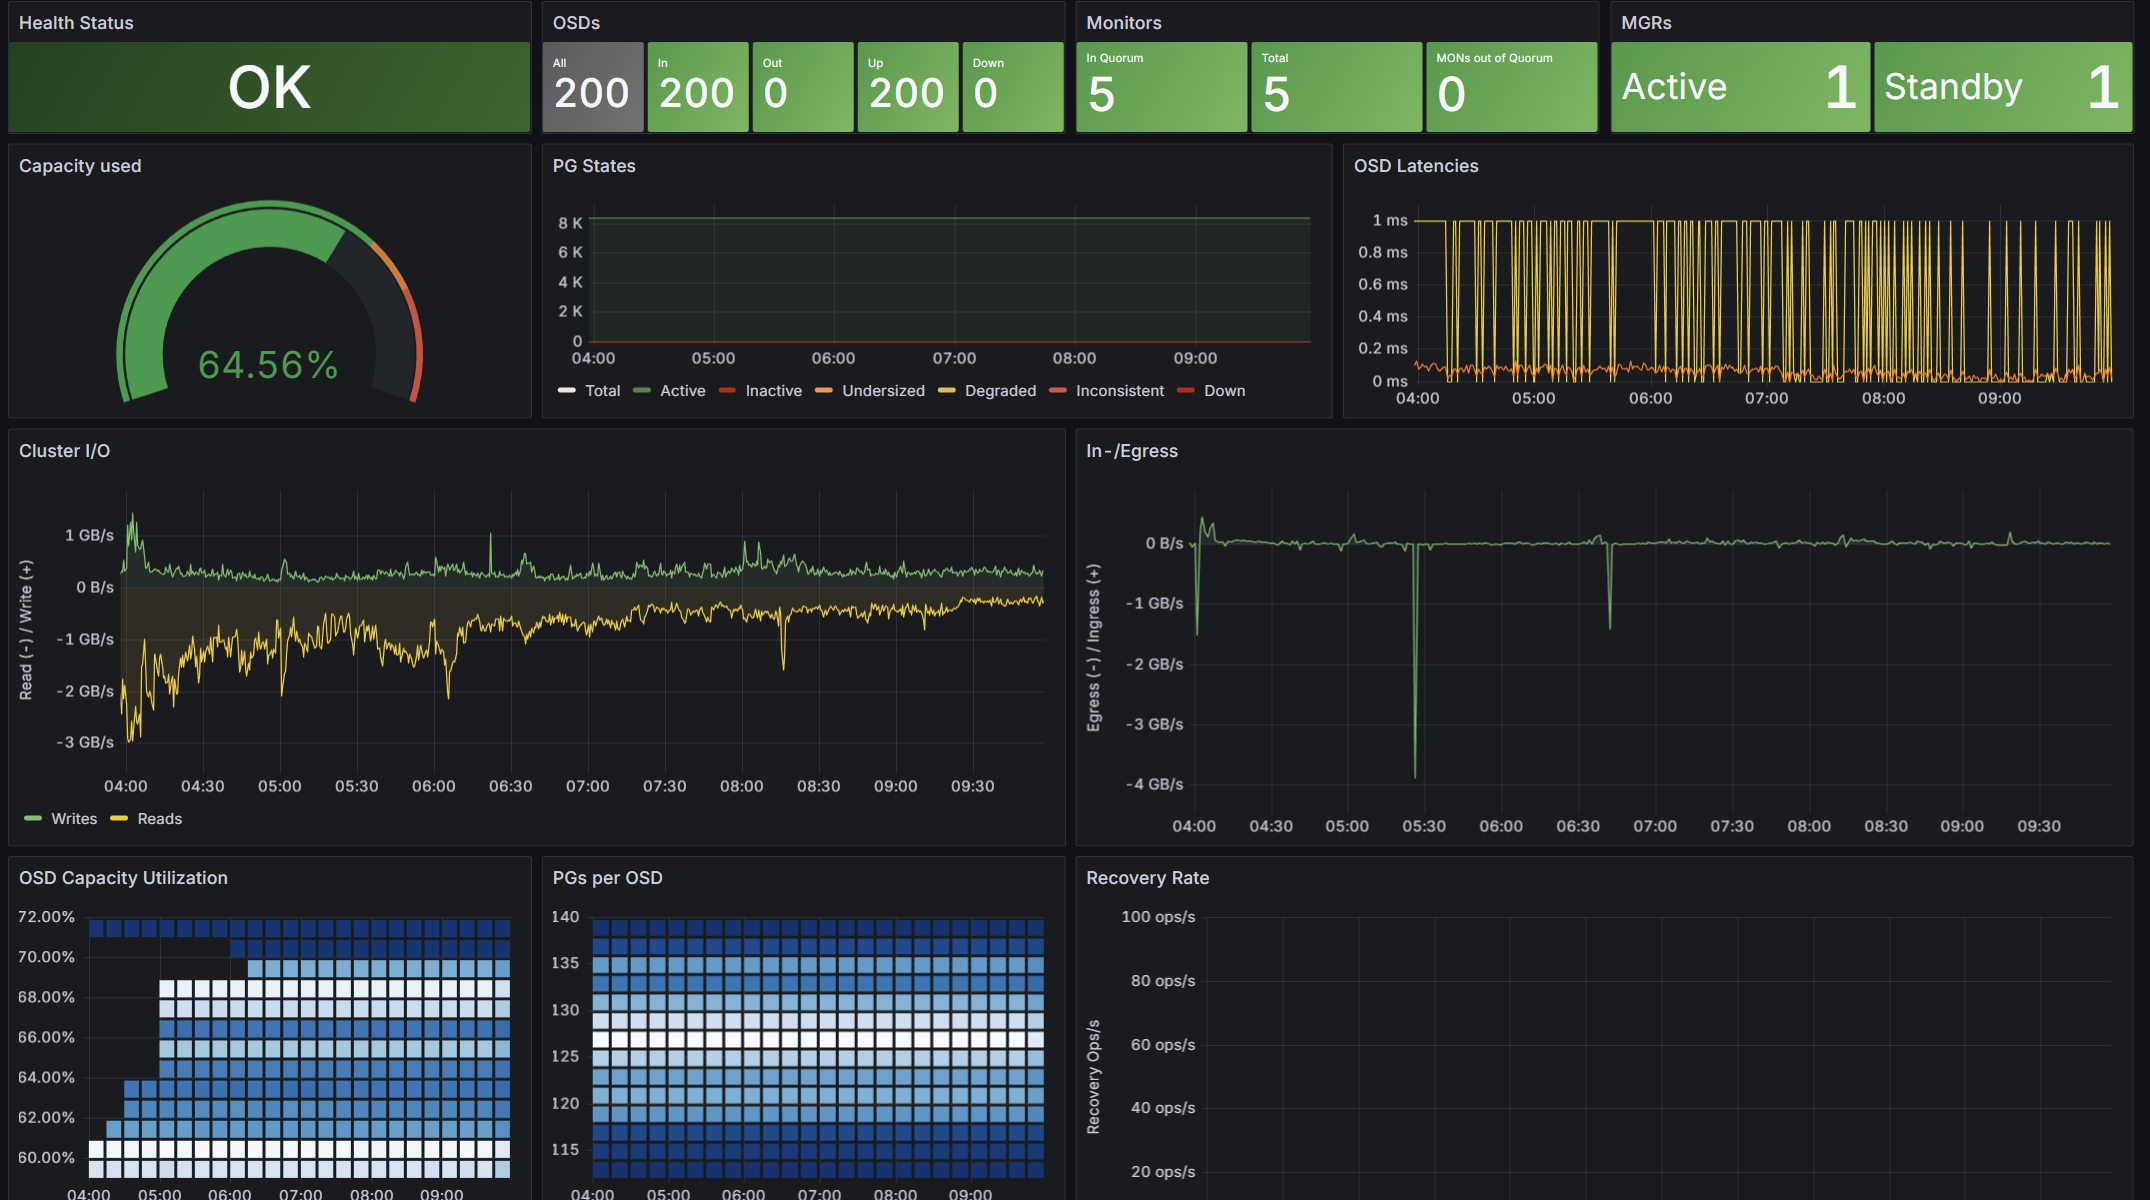This screenshot has width=2150, height=1200.
Task: Click the Inactive legend color swatch
Action: 728,391
